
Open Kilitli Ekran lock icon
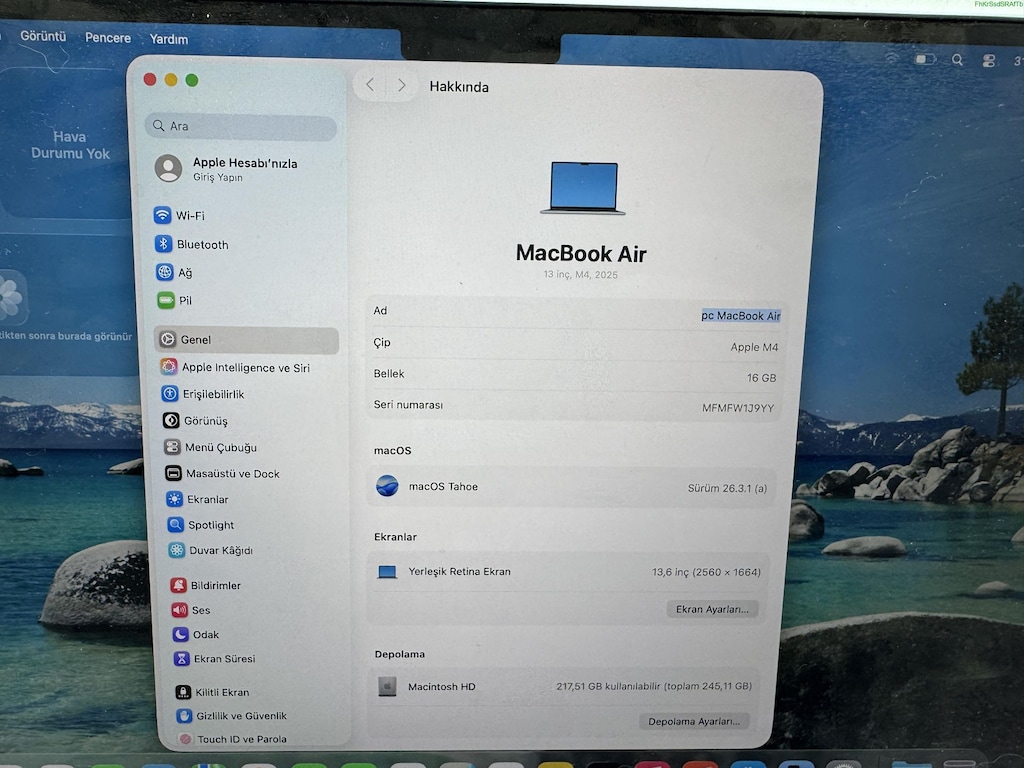click(184, 692)
